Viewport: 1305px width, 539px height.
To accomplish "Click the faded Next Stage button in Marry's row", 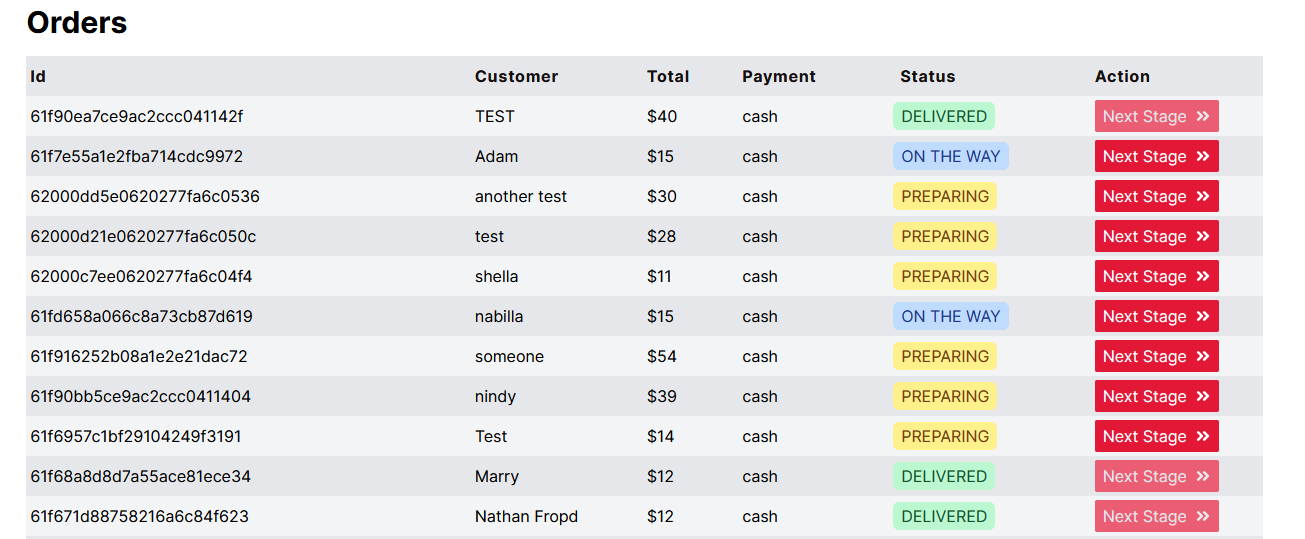I will pyautogui.click(x=1156, y=476).
